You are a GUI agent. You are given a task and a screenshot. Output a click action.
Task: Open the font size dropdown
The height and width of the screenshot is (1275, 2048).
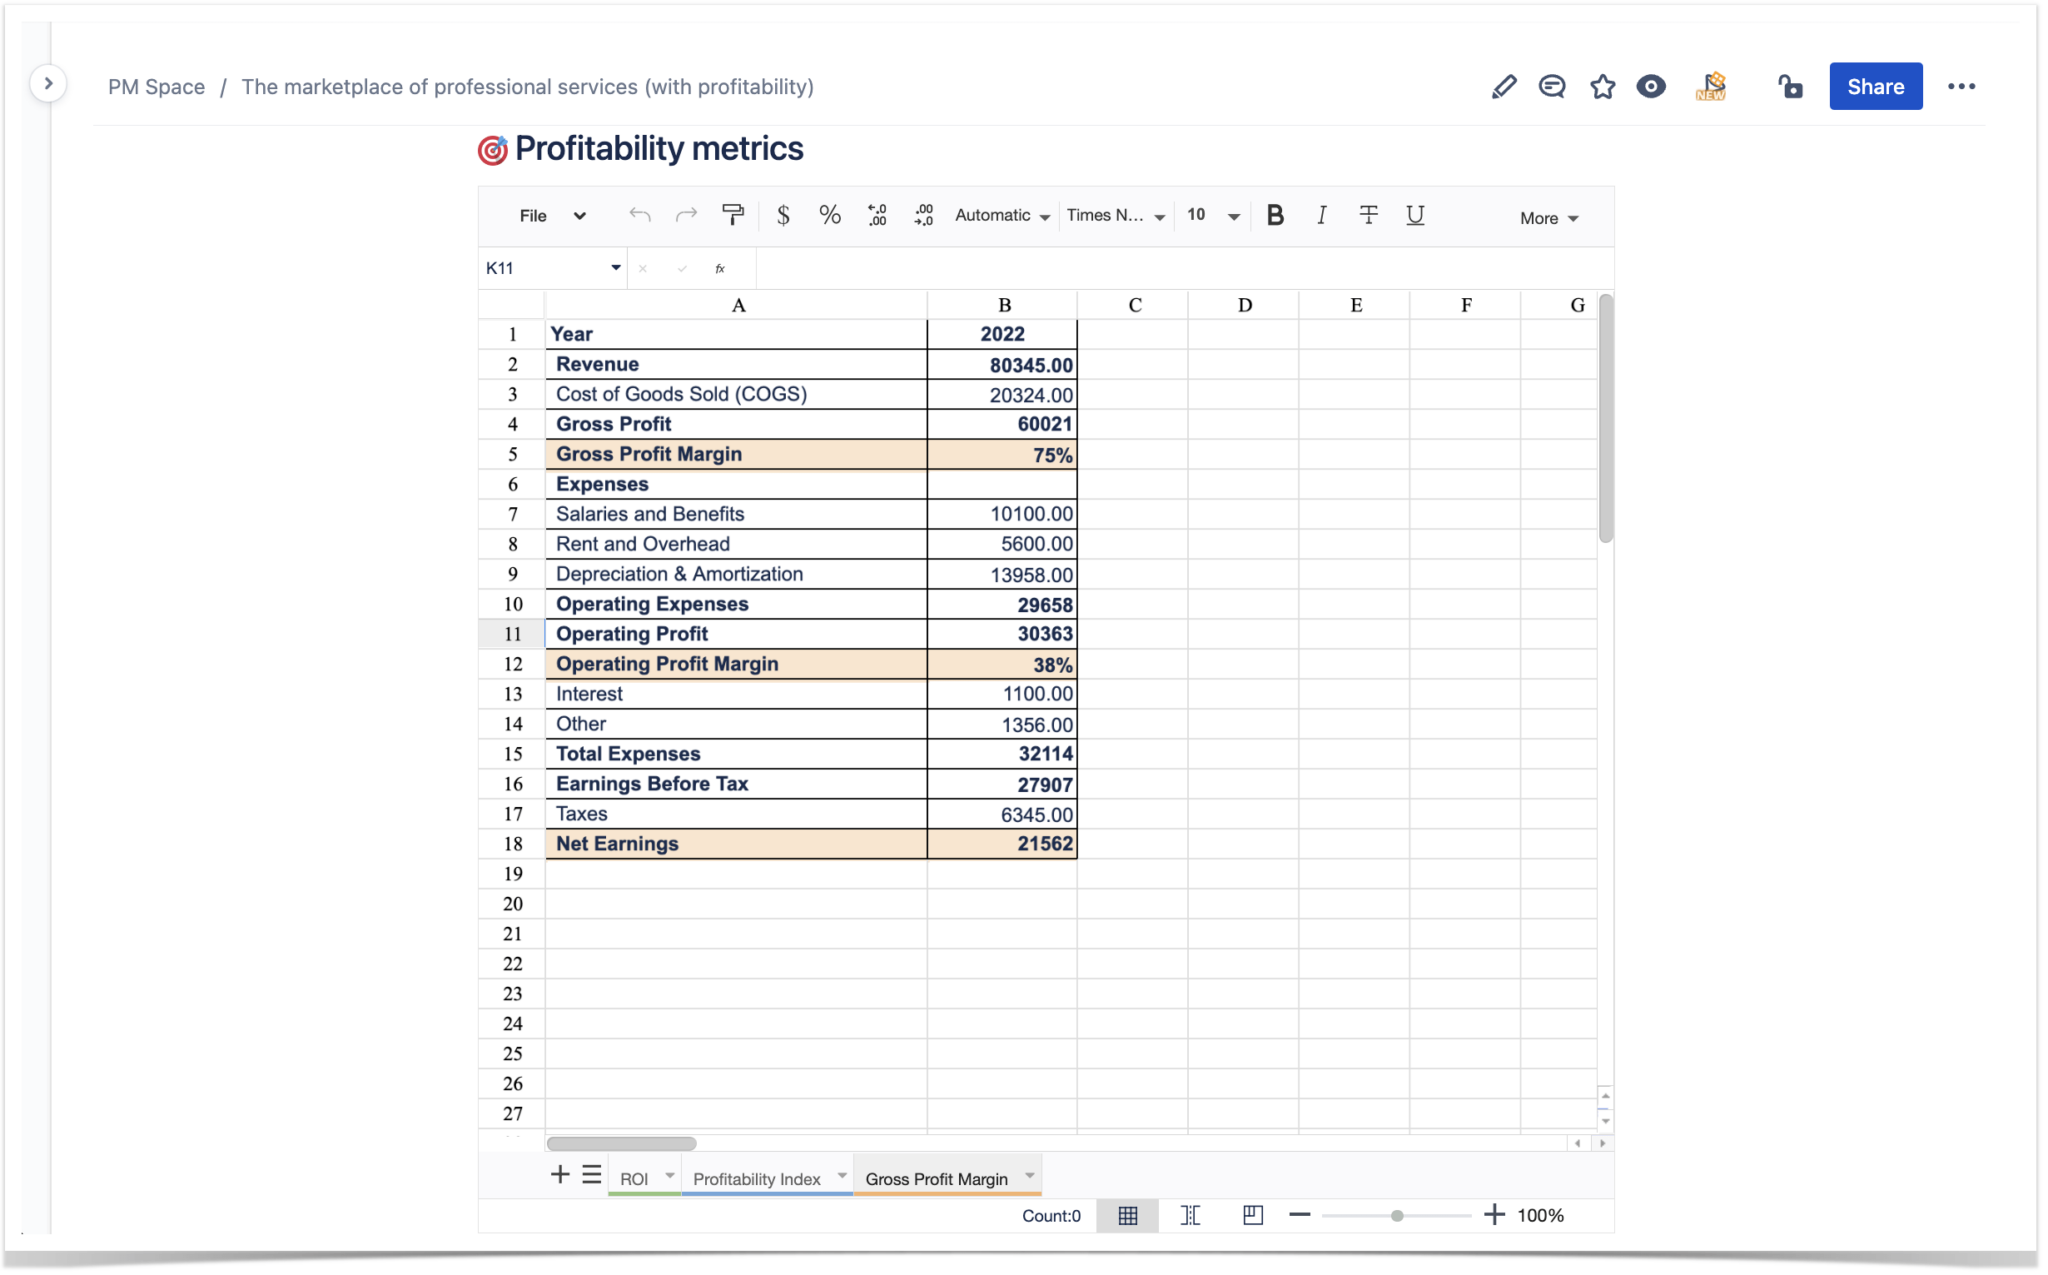tap(1212, 215)
